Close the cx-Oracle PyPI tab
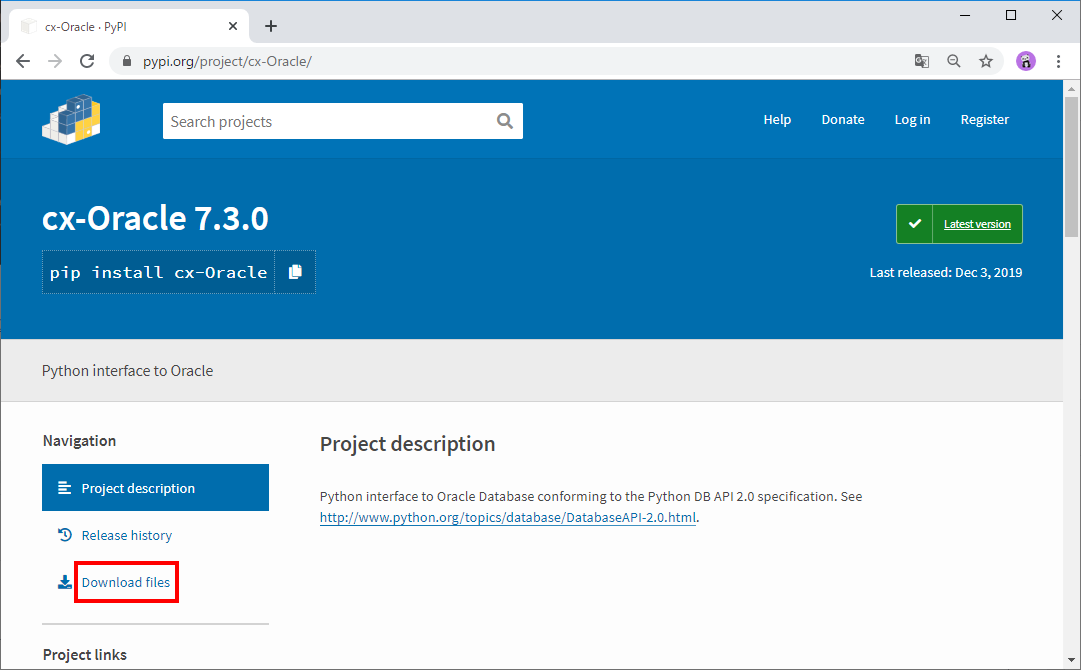The height and width of the screenshot is (670, 1081). pos(233,26)
